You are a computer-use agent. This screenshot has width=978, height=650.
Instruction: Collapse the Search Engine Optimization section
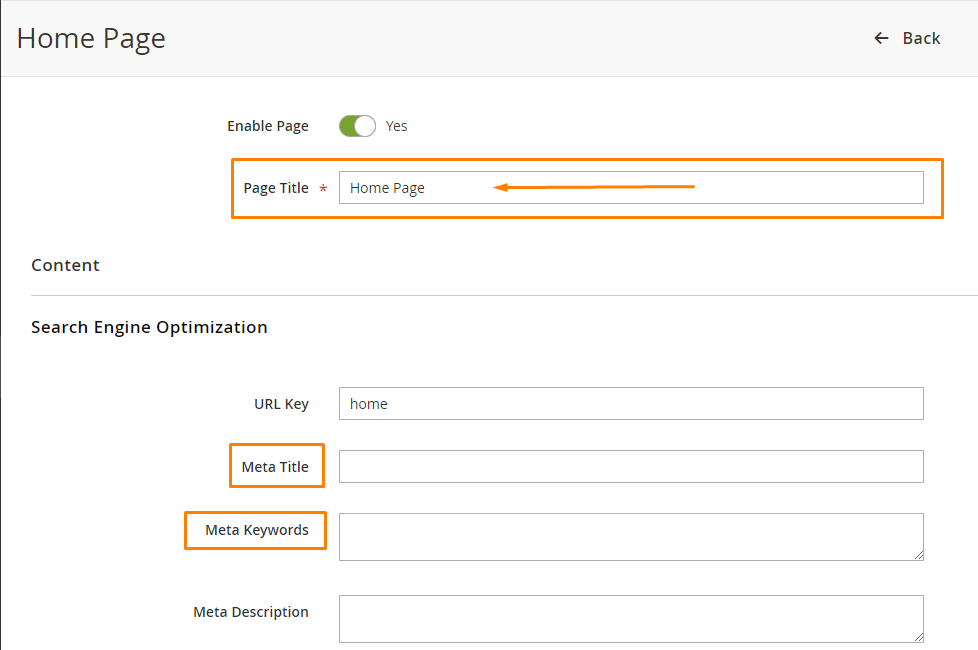[149, 327]
